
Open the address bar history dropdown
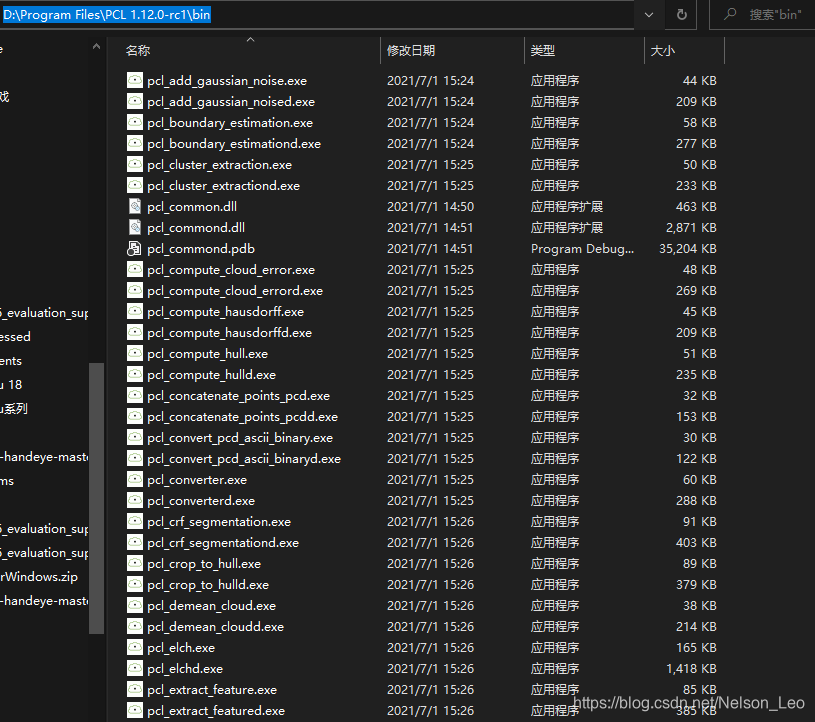[x=649, y=15]
